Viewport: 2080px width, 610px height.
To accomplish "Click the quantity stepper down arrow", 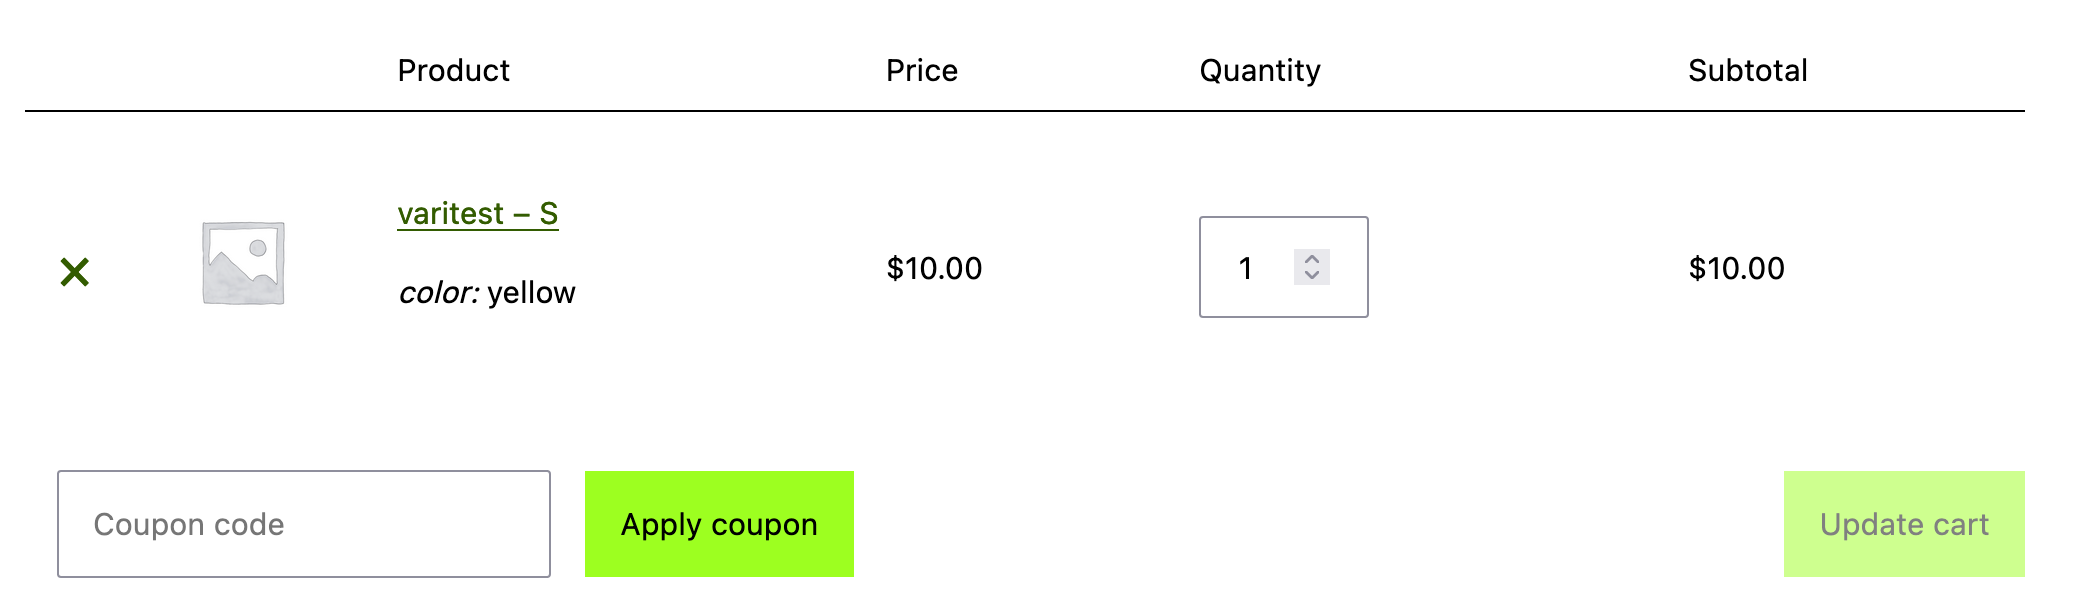I will pos(1313,278).
